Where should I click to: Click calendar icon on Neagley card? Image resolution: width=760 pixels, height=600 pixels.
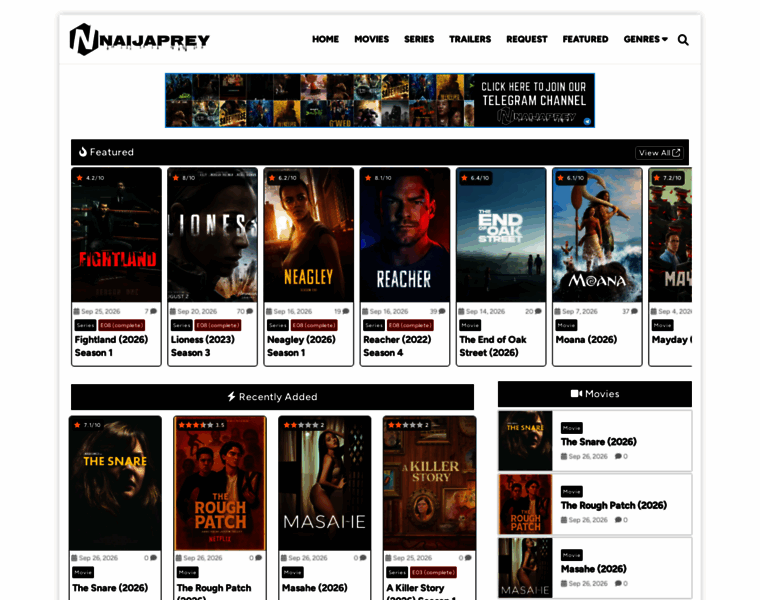point(269,311)
